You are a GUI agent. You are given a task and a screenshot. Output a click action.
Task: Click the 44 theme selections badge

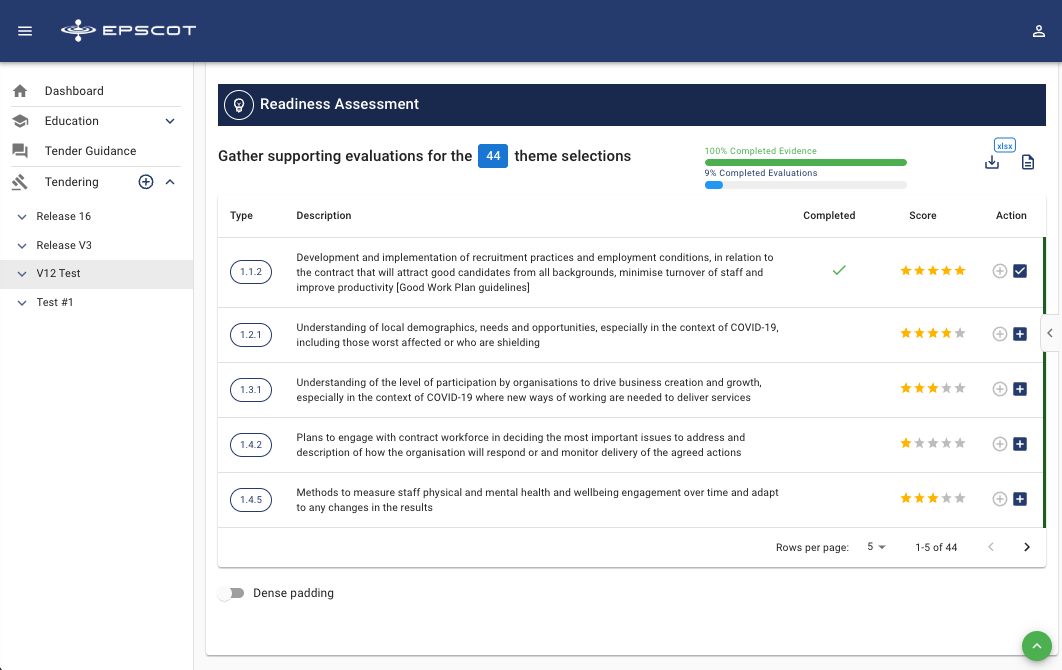tap(493, 156)
